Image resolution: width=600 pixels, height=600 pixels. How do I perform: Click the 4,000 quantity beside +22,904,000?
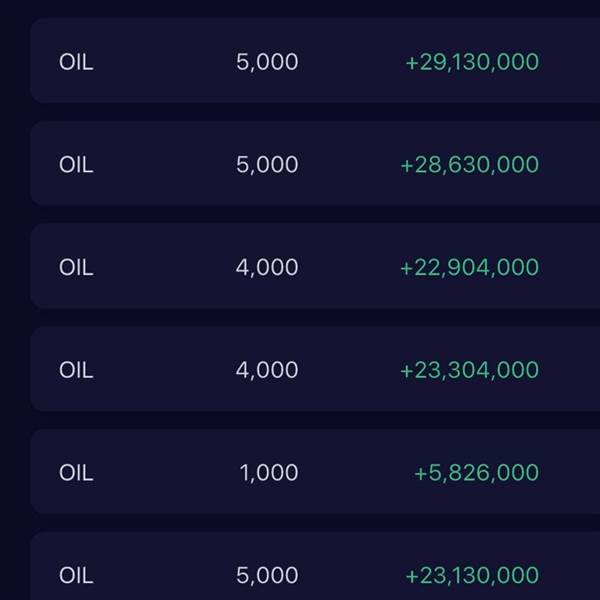pyautogui.click(x=267, y=268)
